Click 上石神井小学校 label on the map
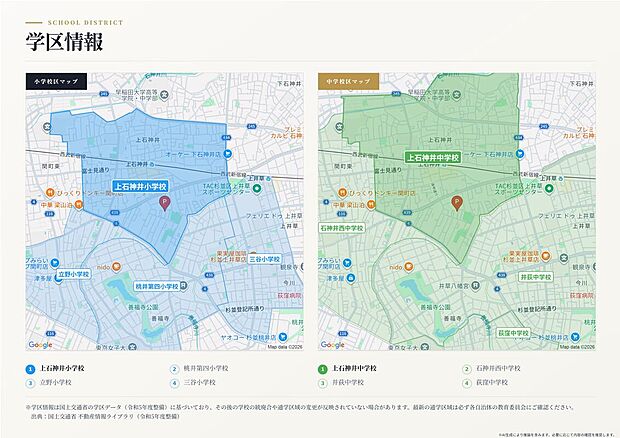The image size is (620, 438). [140, 186]
